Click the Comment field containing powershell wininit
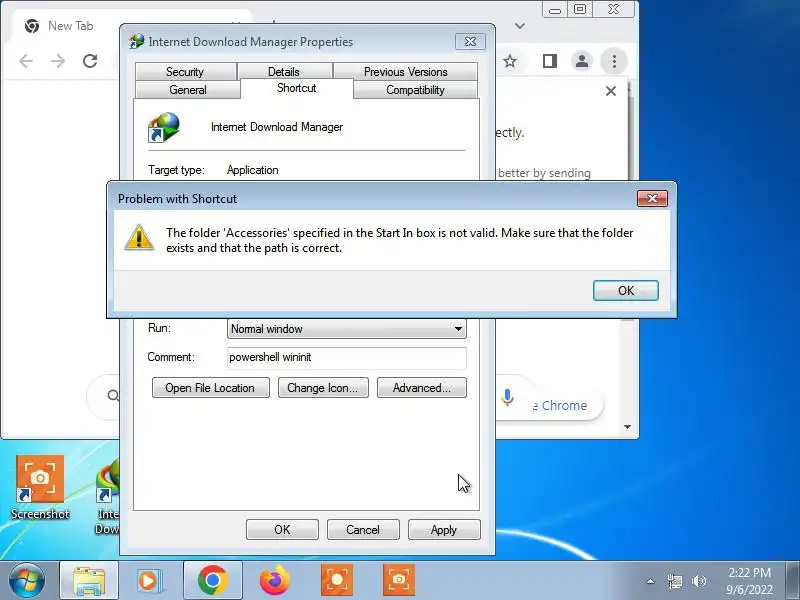 [x=346, y=357]
